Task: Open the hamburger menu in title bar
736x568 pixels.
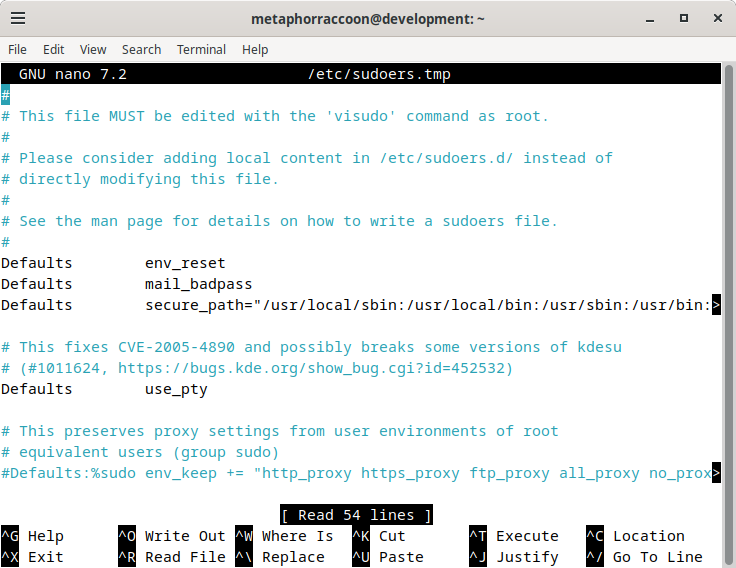Action: 18,18
